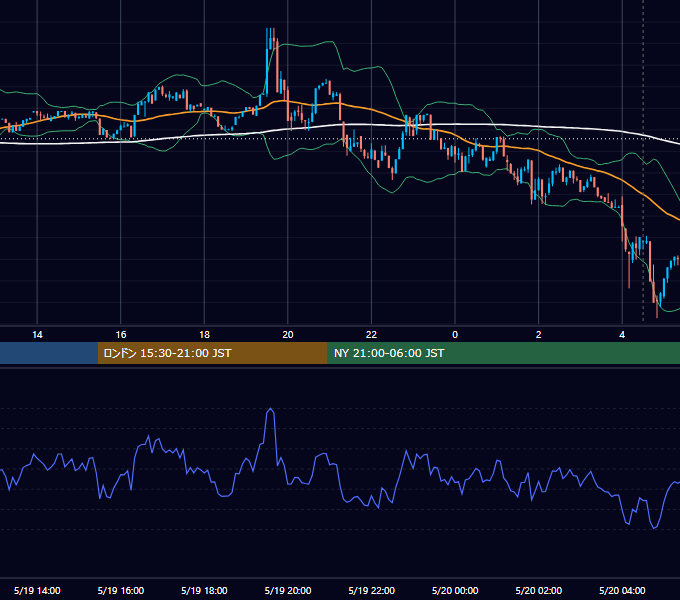Click the 5/19 22:00 date label

click(x=372, y=590)
